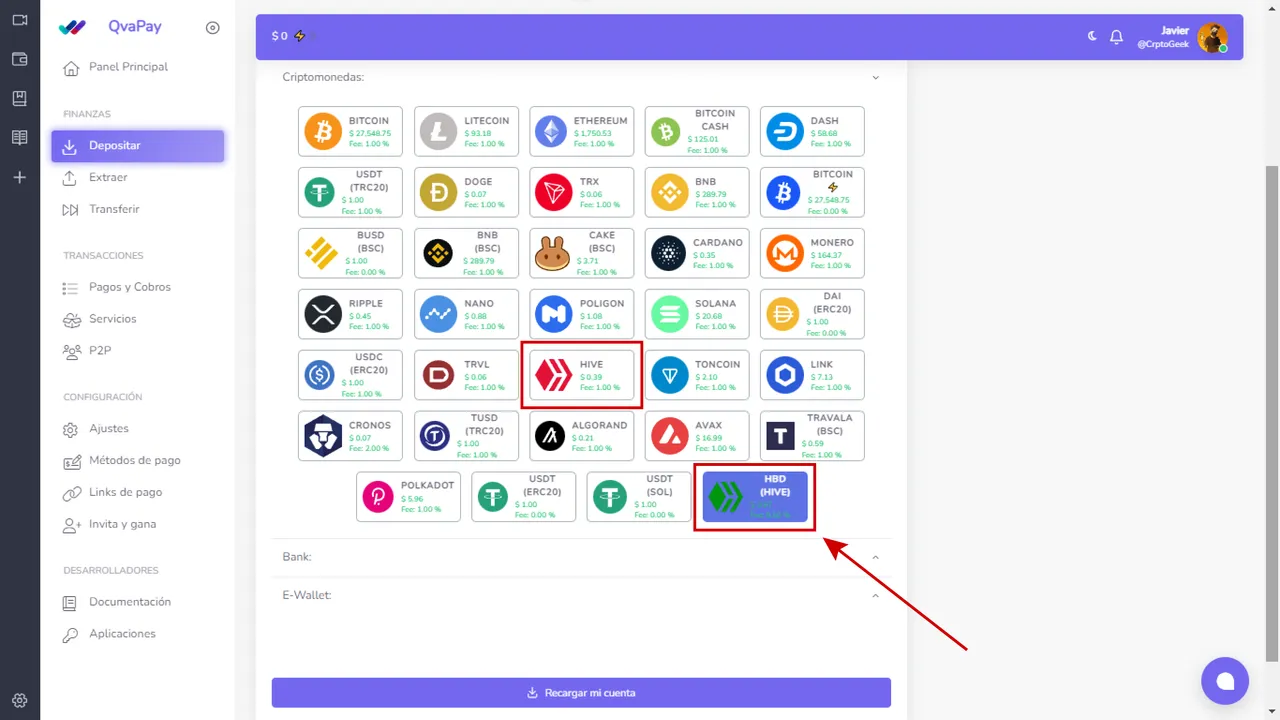
Task: Select the Nano coin card
Action: click(x=466, y=314)
